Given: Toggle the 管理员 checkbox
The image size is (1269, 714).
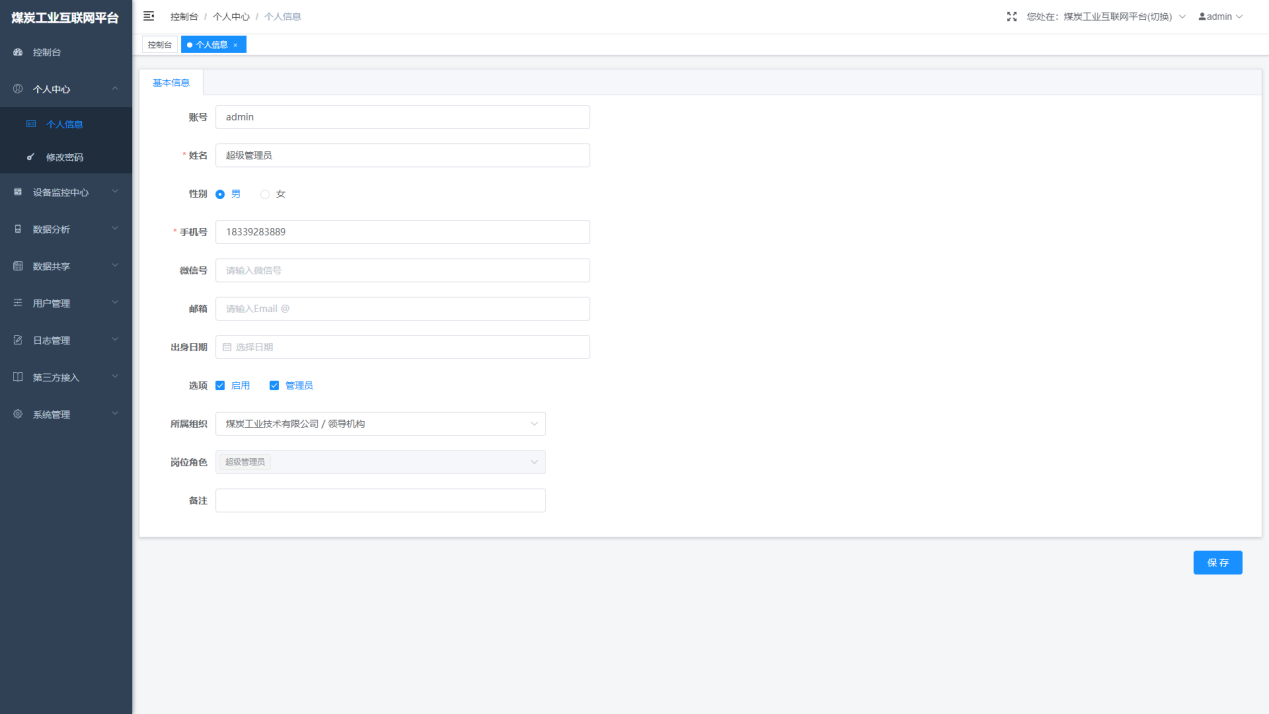Looking at the screenshot, I should [x=274, y=385].
